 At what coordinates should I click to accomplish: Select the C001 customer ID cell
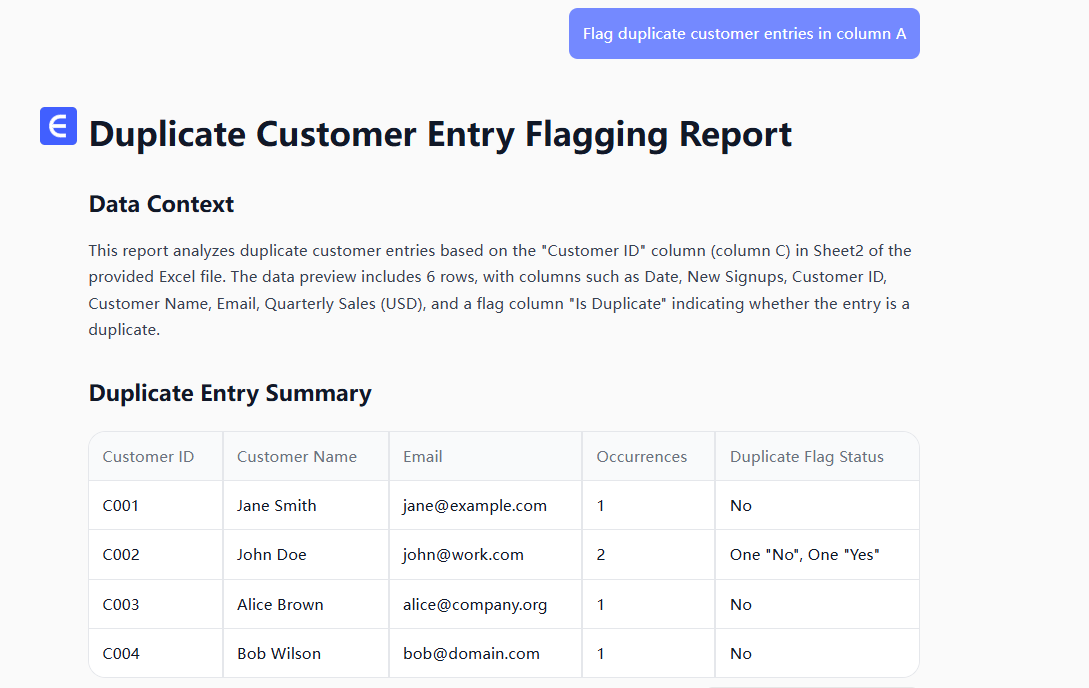[x=121, y=506]
